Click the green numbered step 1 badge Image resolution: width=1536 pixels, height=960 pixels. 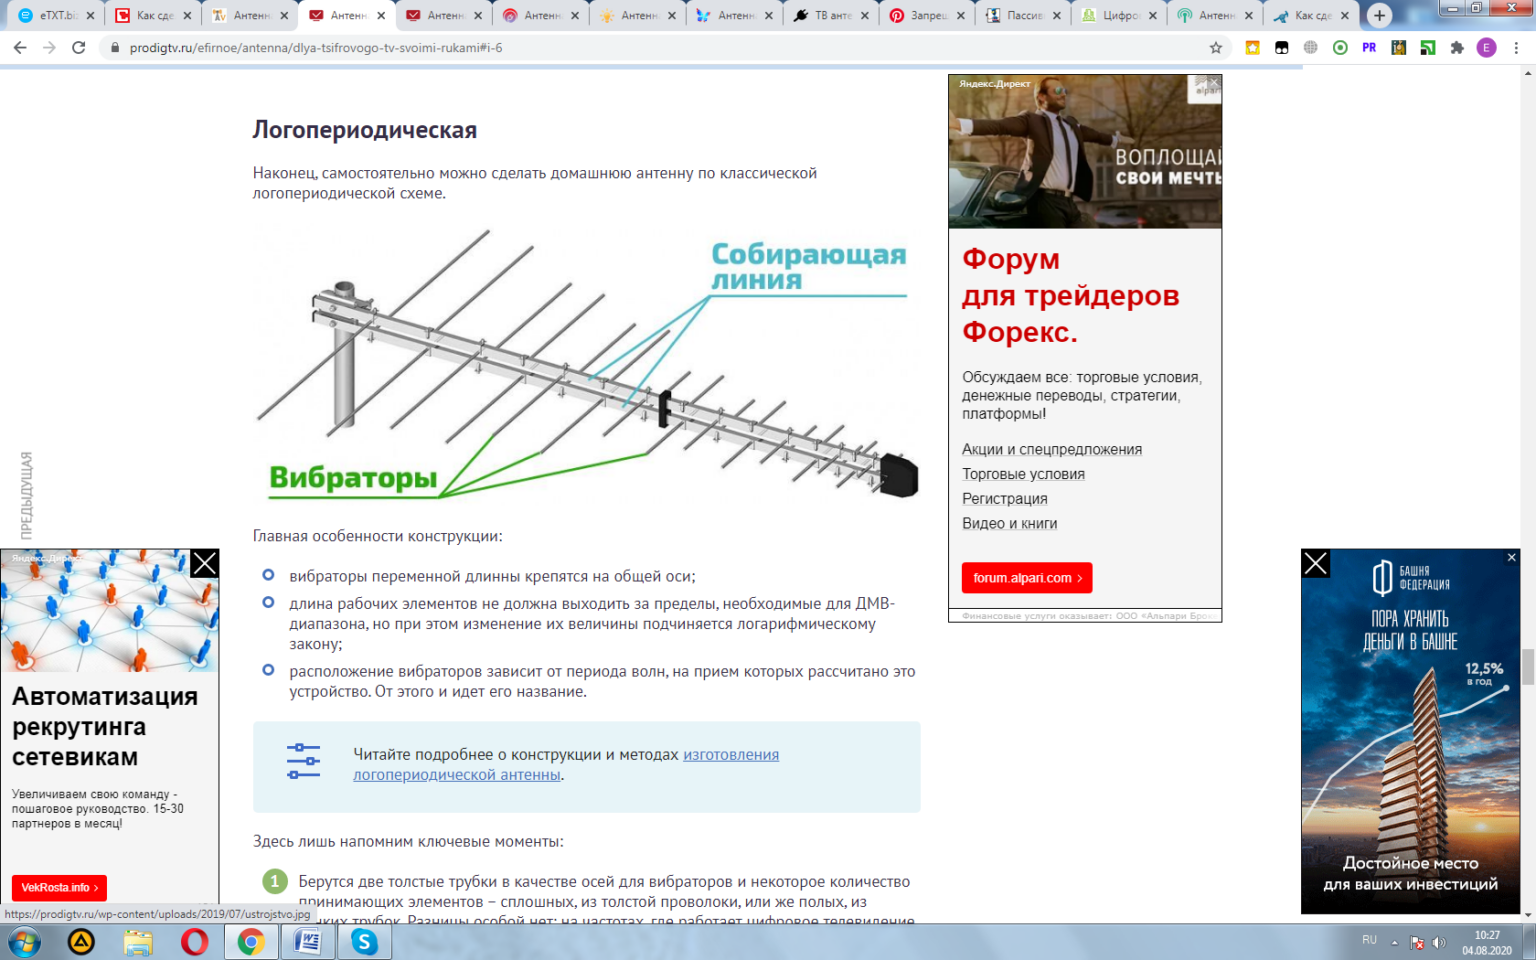[275, 881]
